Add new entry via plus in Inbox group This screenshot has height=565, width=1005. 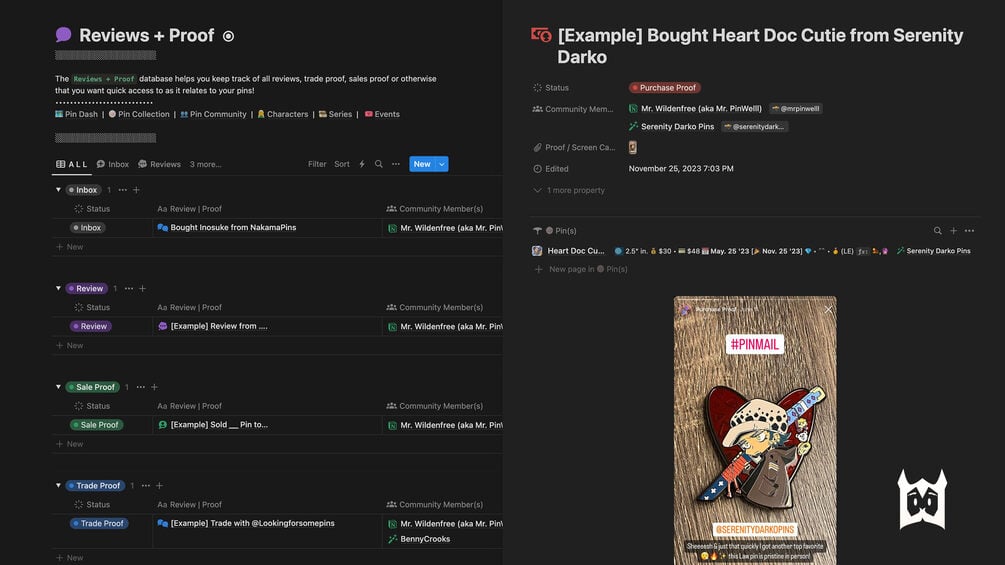tap(137, 190)
